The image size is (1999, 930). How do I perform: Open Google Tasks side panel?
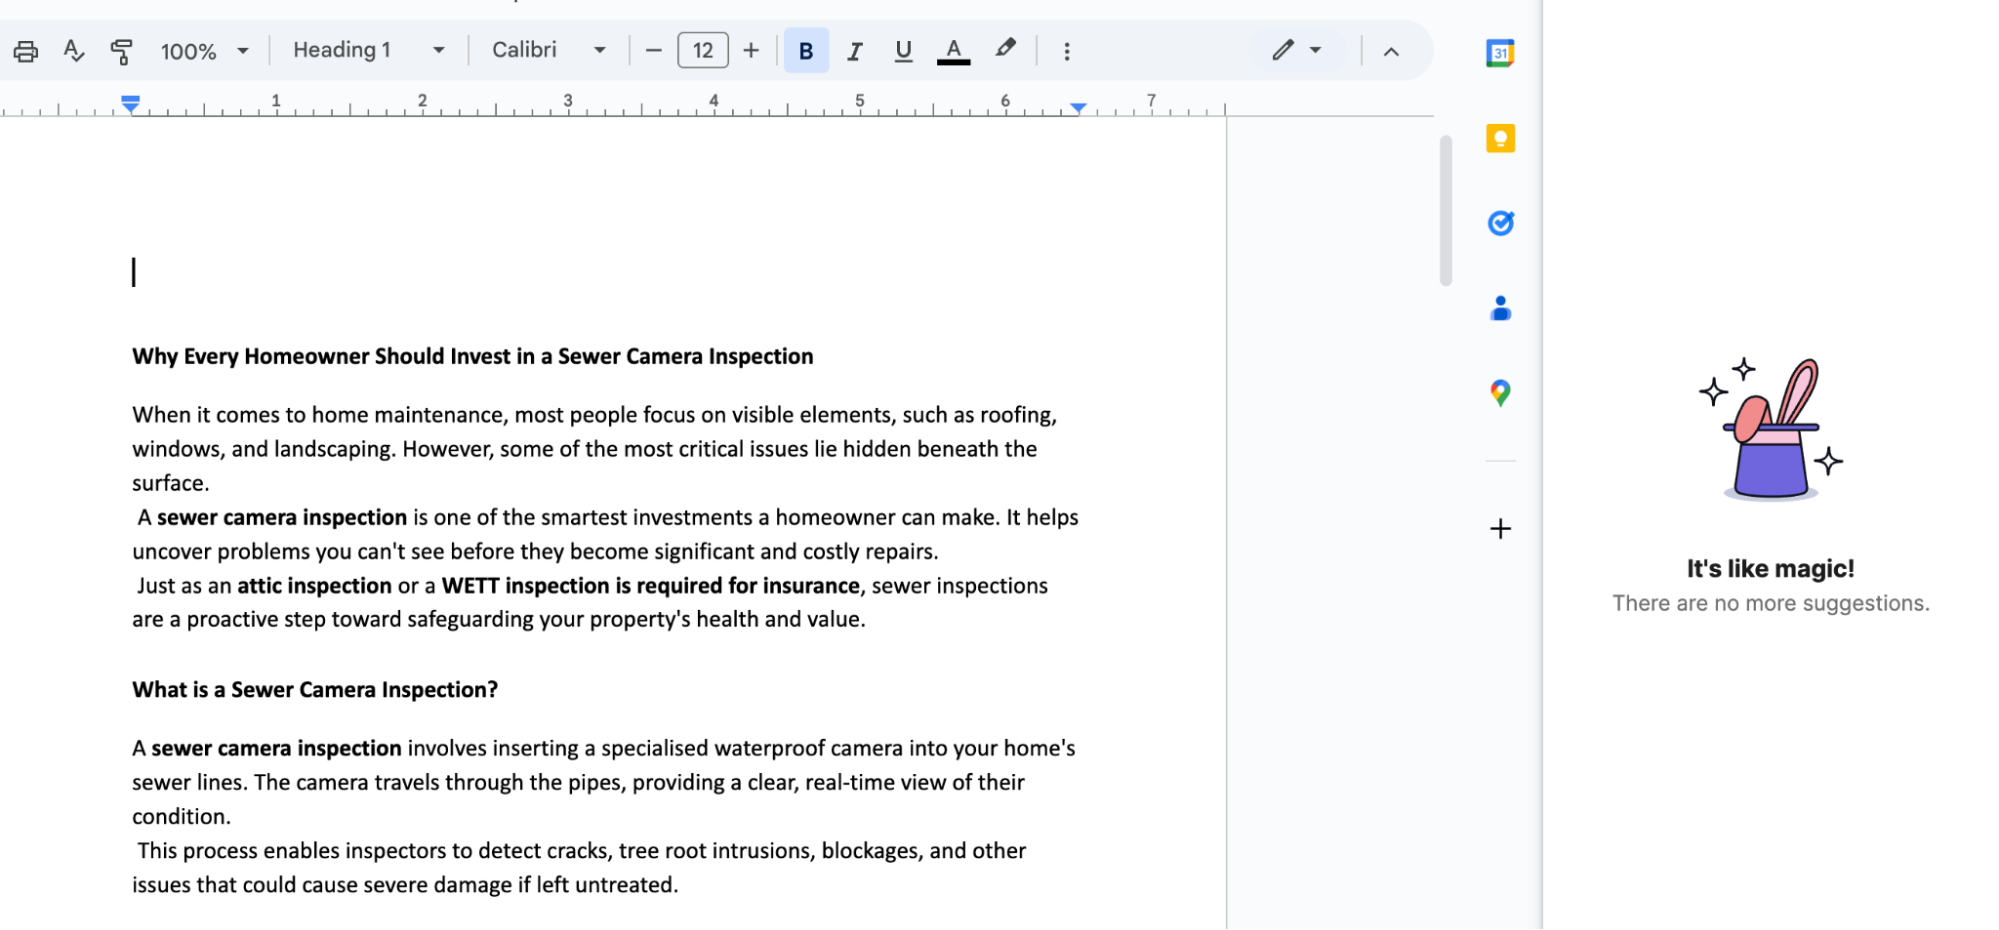click(x=1500, y=223)
